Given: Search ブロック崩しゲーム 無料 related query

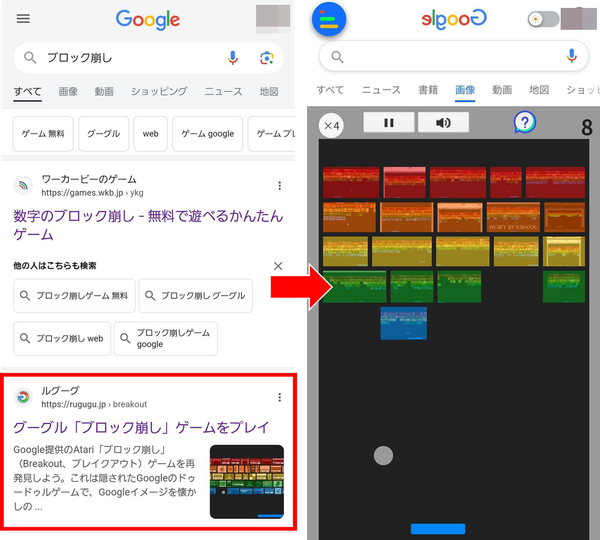Looking at the screenshot, I should tap(74, 296).
